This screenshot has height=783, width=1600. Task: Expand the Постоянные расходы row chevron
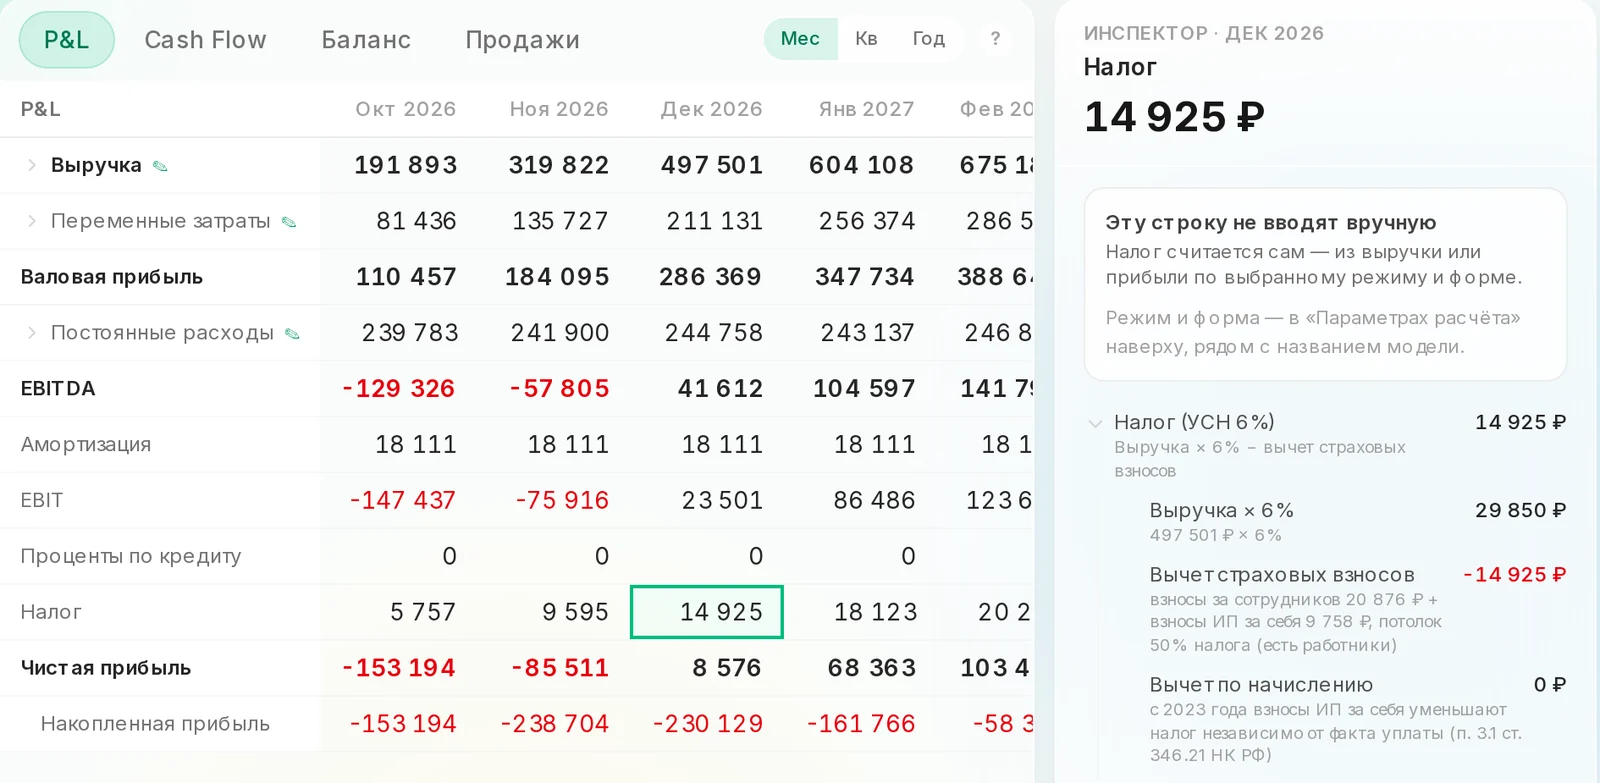tap(32, 333)
